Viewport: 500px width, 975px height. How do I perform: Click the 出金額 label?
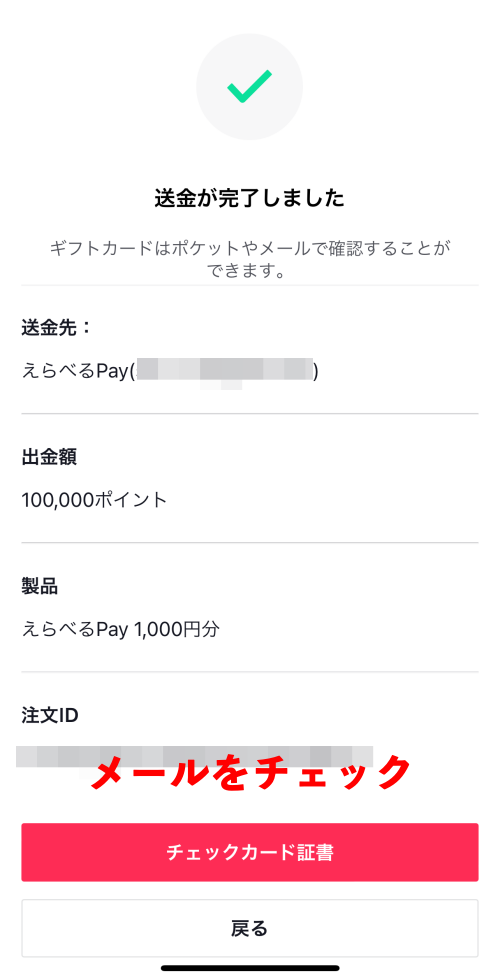pyautogui.click(x=49, y=457)
